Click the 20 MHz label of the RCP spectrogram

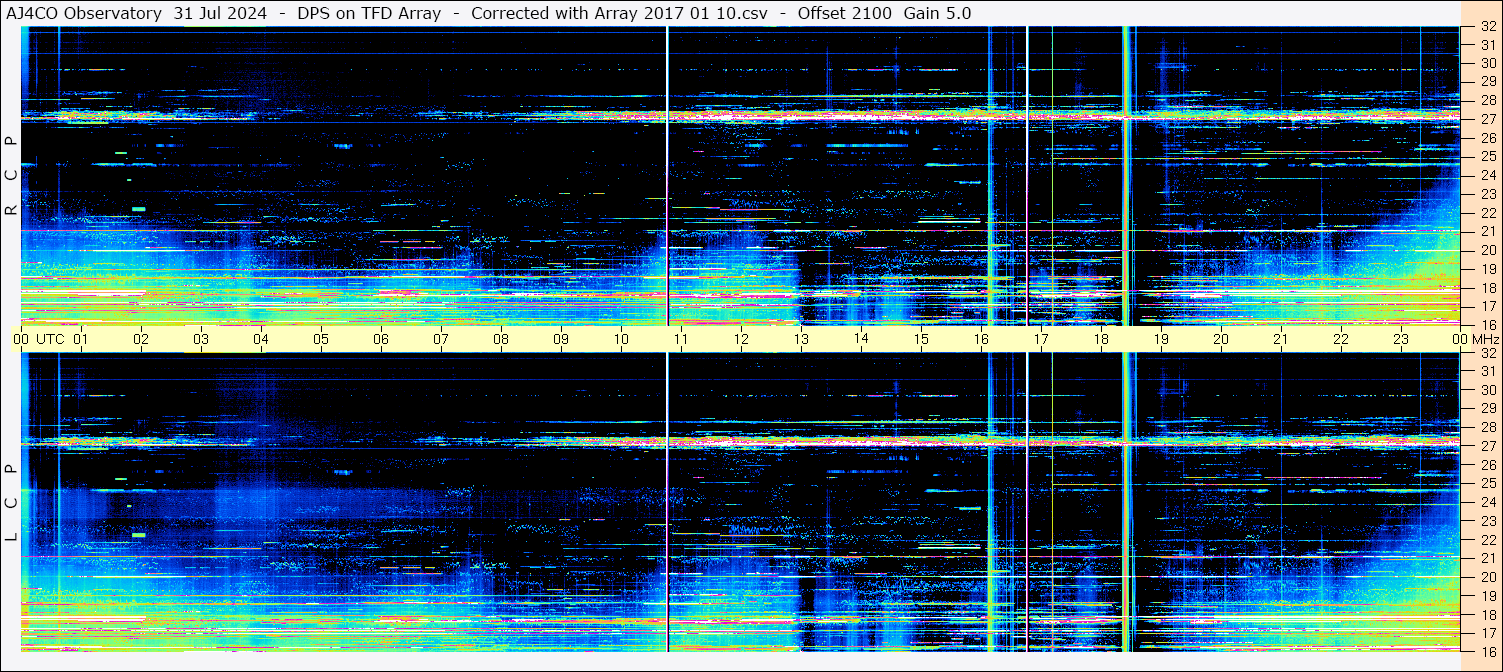pyautogui.click(x=1487, y=250)
